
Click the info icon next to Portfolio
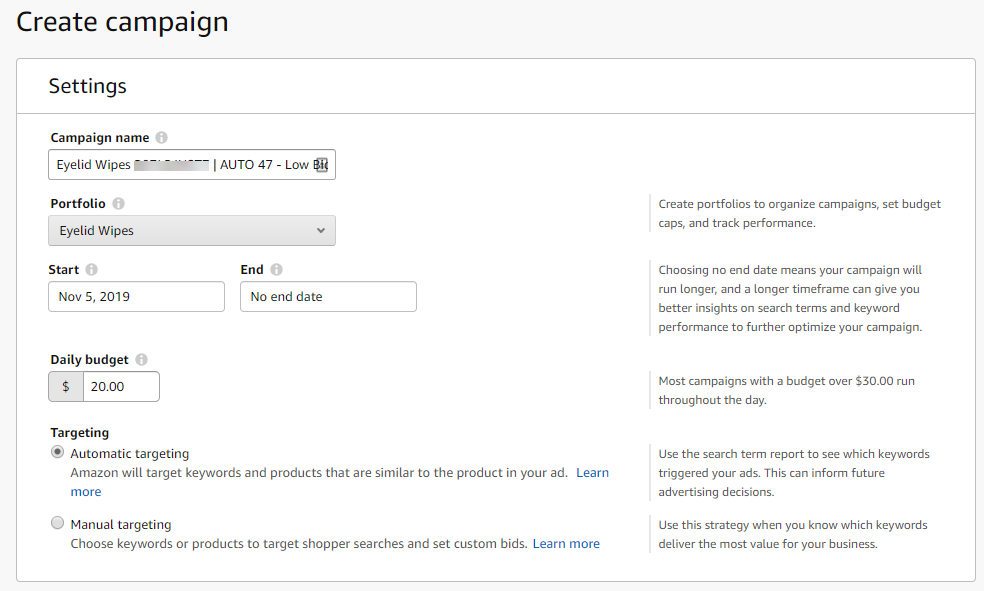[x=119, y=204]
